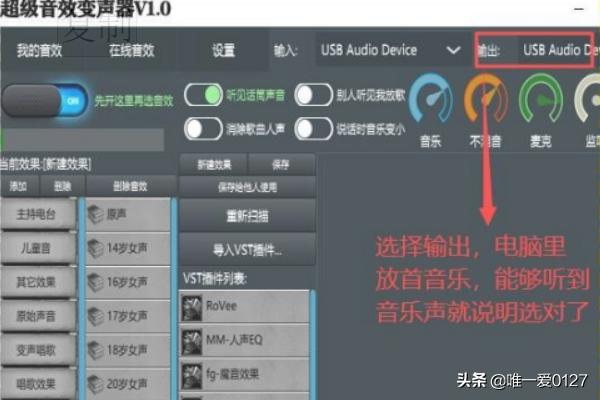The image size is (600, 400).
Task: Enable the 说话时音乐变小 switch
Action: (313, 129)
